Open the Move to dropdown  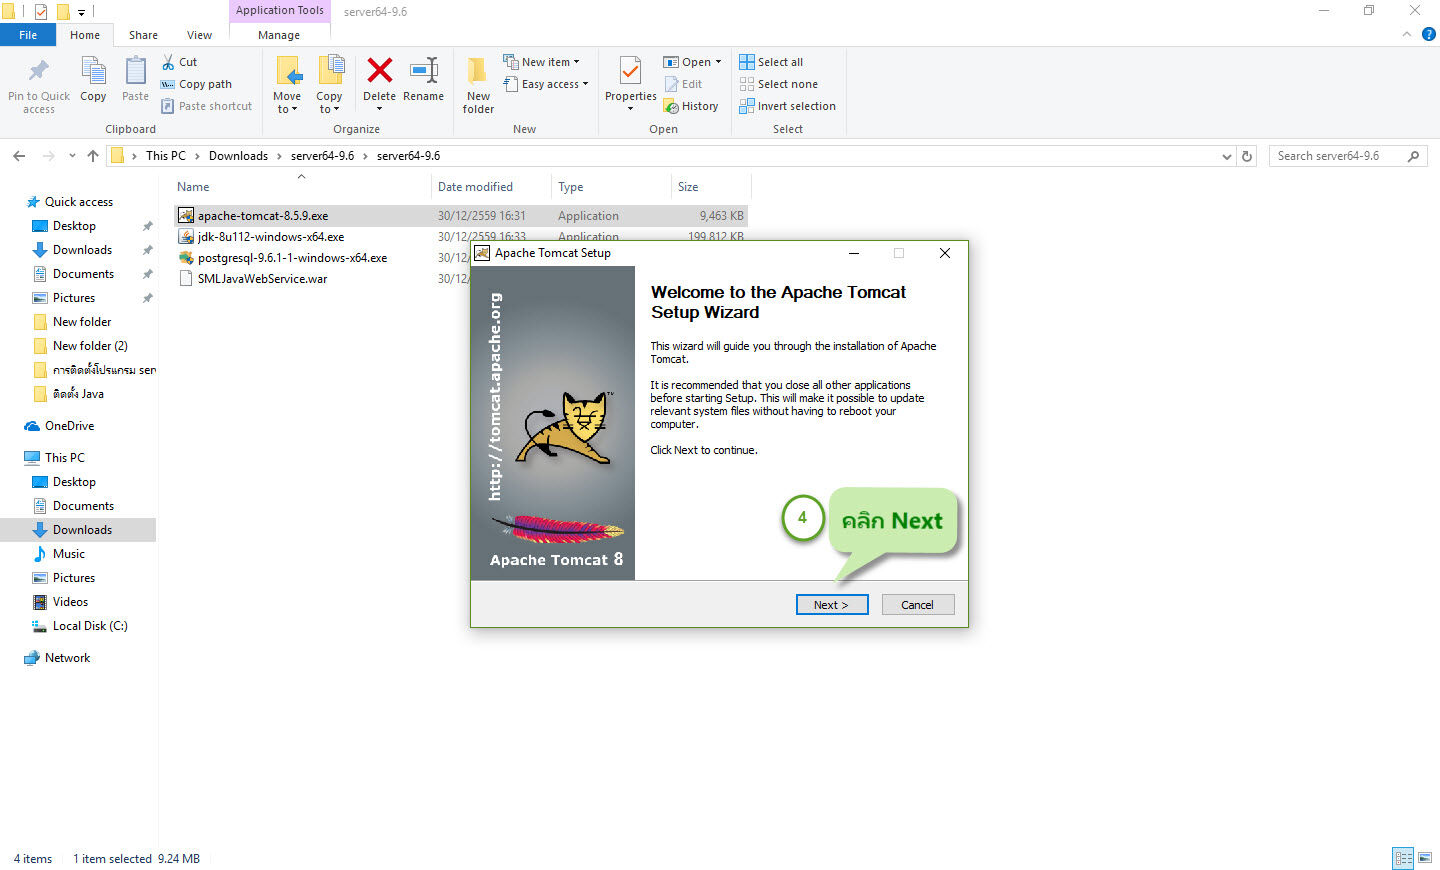(287, 84)
